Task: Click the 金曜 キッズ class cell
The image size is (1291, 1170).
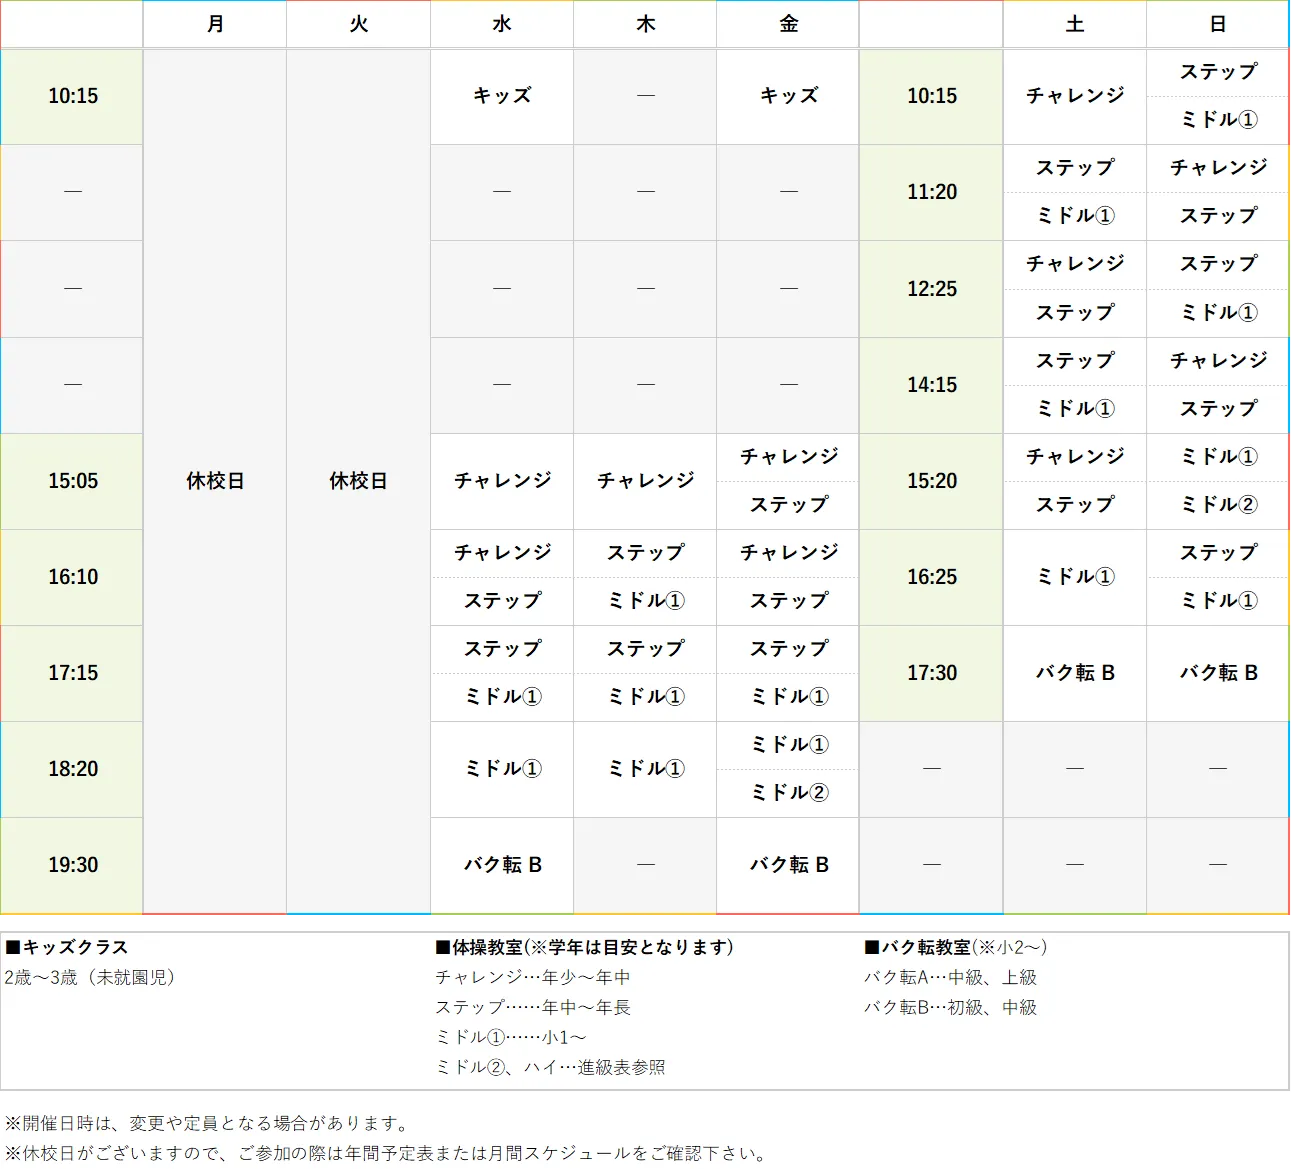Action: (787, 96)
